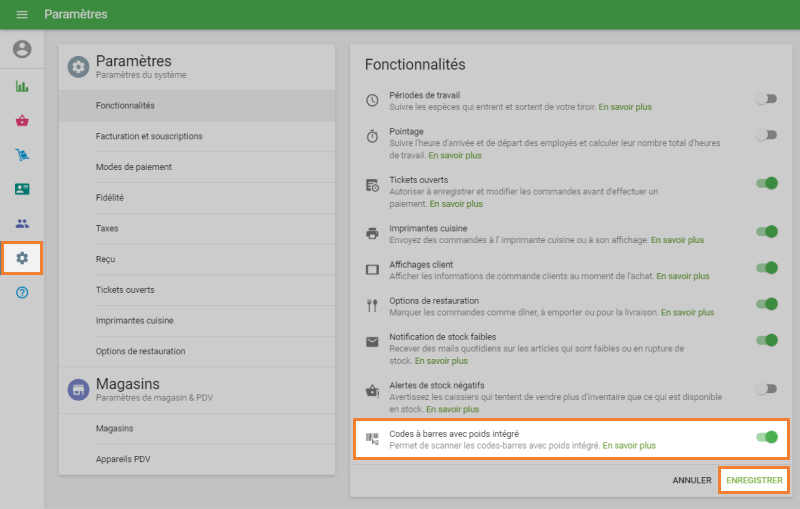800x509 pixels.
Task: Click the settings gear sidebar icon
Action: tap(22, 258)
